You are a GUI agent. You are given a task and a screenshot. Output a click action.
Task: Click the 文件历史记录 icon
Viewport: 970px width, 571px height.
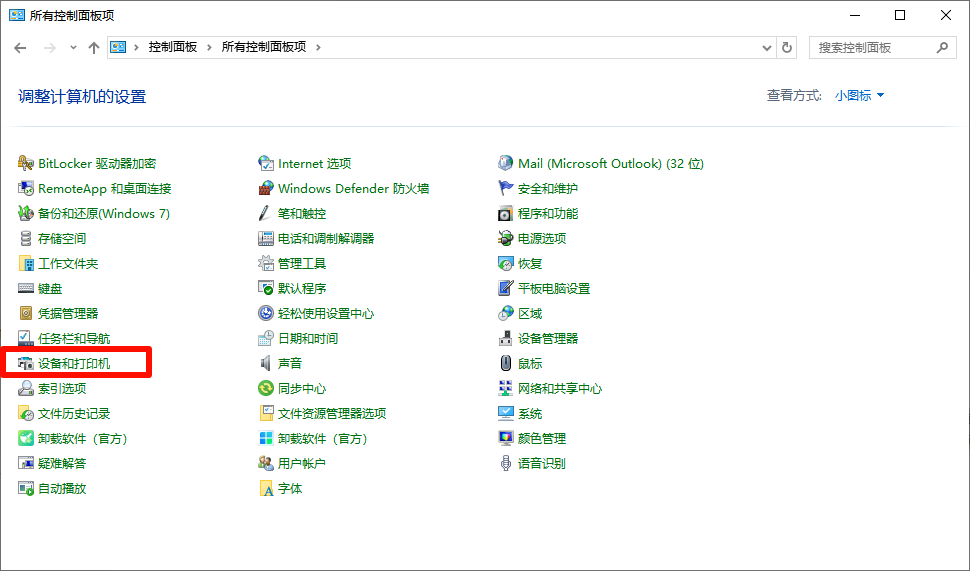pyautogui.click(x=25, y=414)
